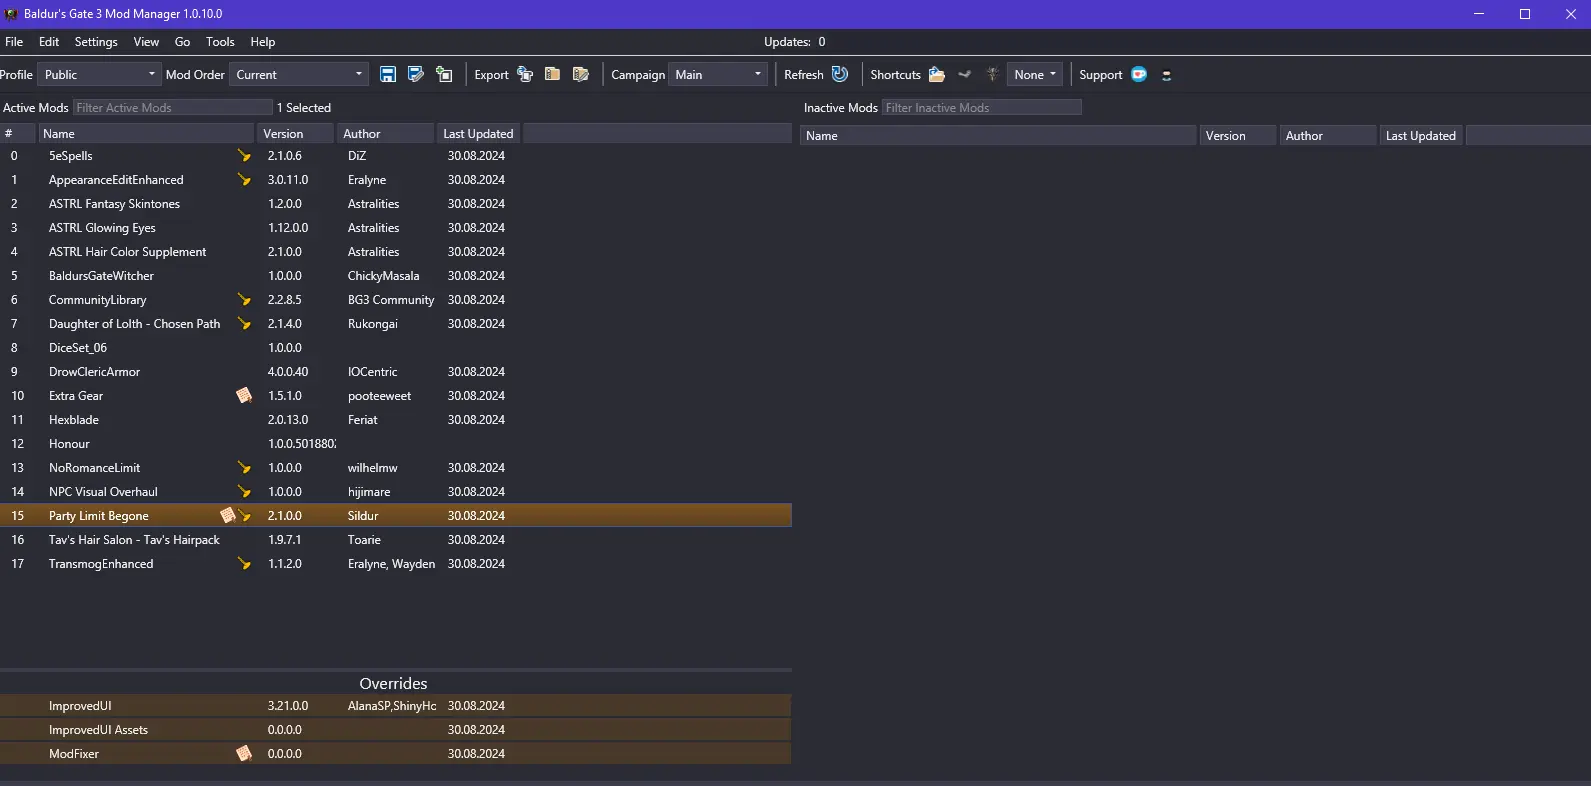Viewport: 1591px width, 786px height.
Task: Click the GitHub icon next to Support
Action: pos(1166,75)
